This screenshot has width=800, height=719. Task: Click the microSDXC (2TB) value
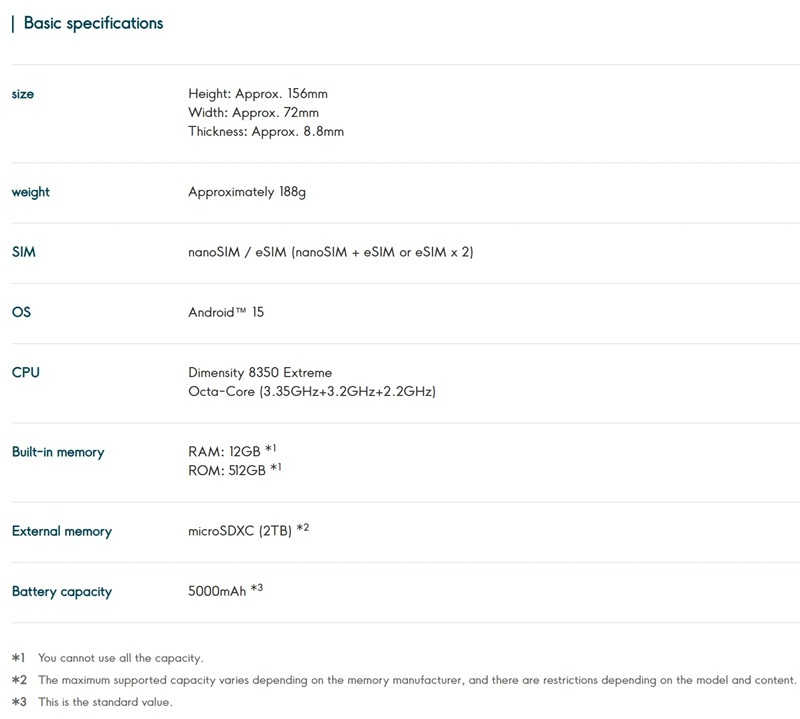tap(240, 531)
